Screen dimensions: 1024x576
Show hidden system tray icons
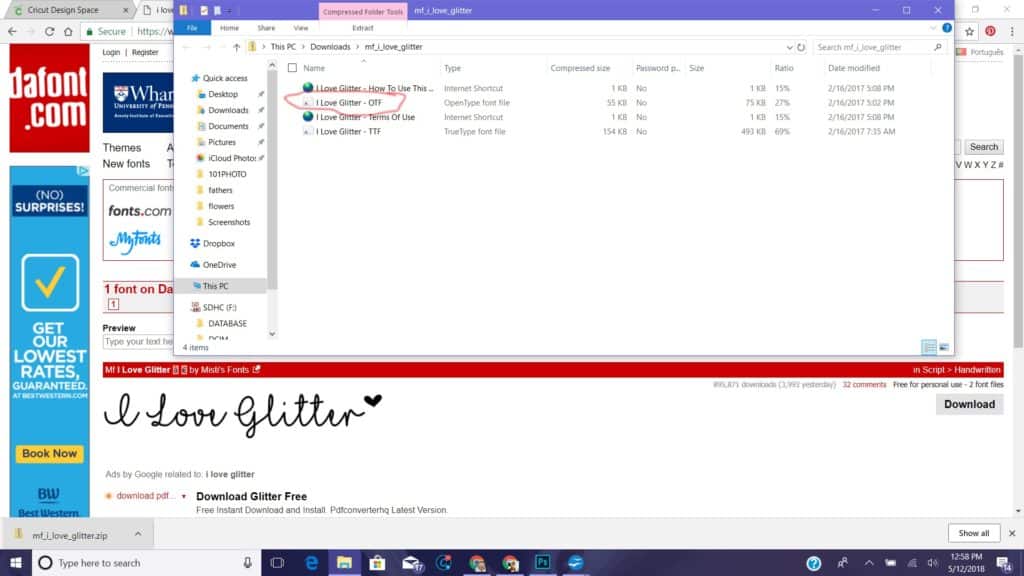pos(869,562)
